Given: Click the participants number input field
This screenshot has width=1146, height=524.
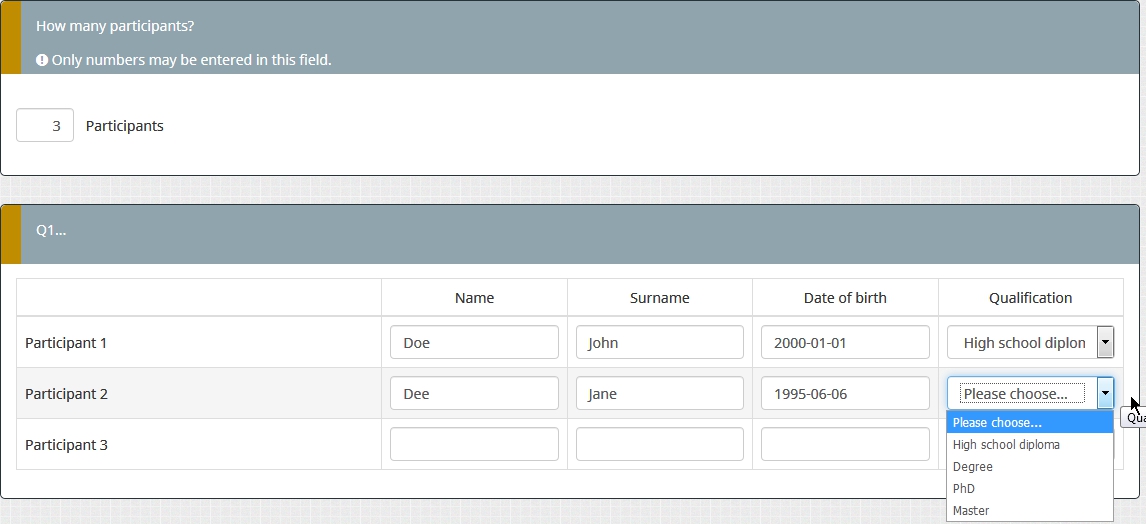Looking at the screenshot, I should (45, 126).
